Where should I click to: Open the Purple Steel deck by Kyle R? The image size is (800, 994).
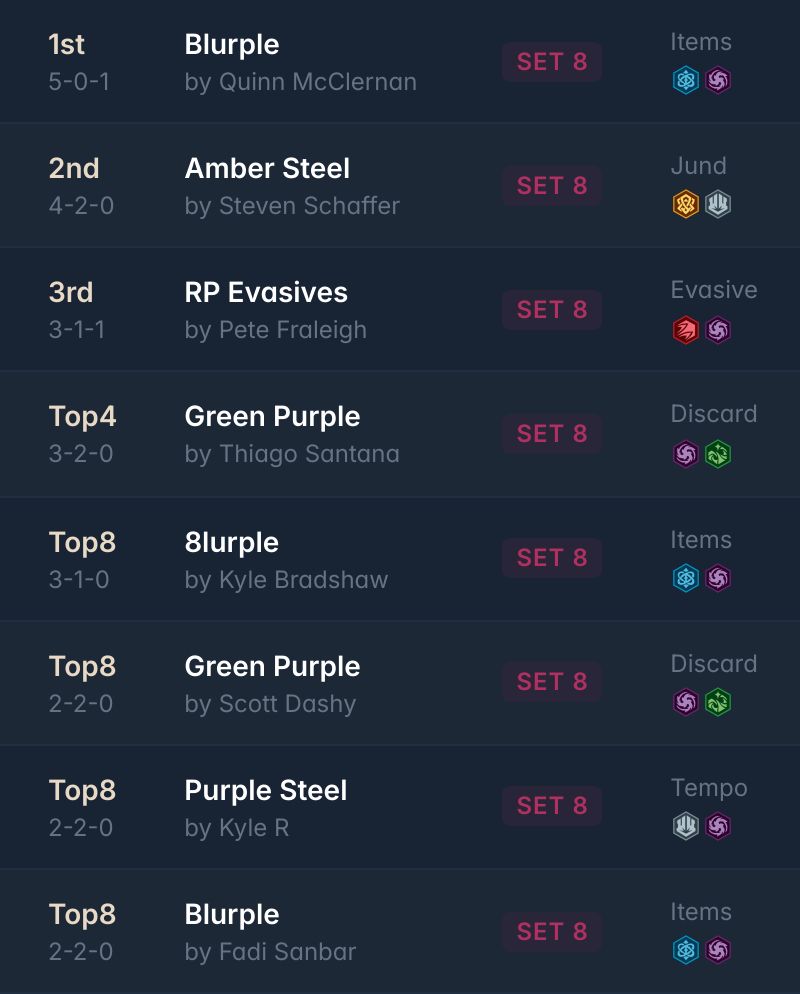click(x=266, y=791)
